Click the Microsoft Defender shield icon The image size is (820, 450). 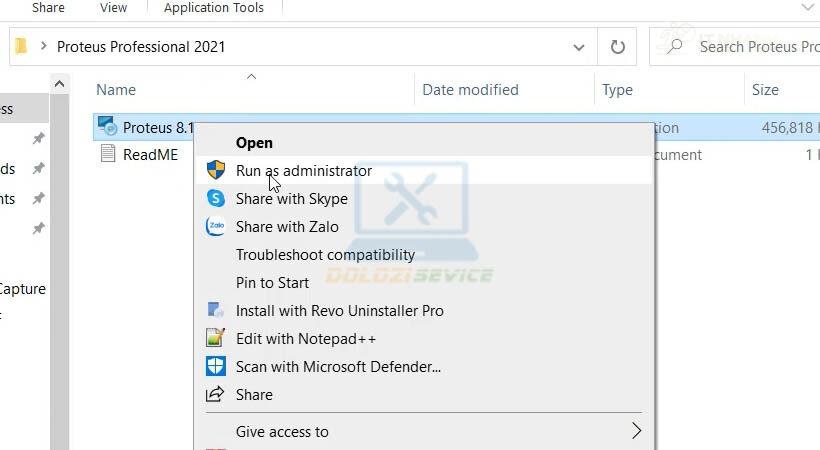[x=215, y=367]
